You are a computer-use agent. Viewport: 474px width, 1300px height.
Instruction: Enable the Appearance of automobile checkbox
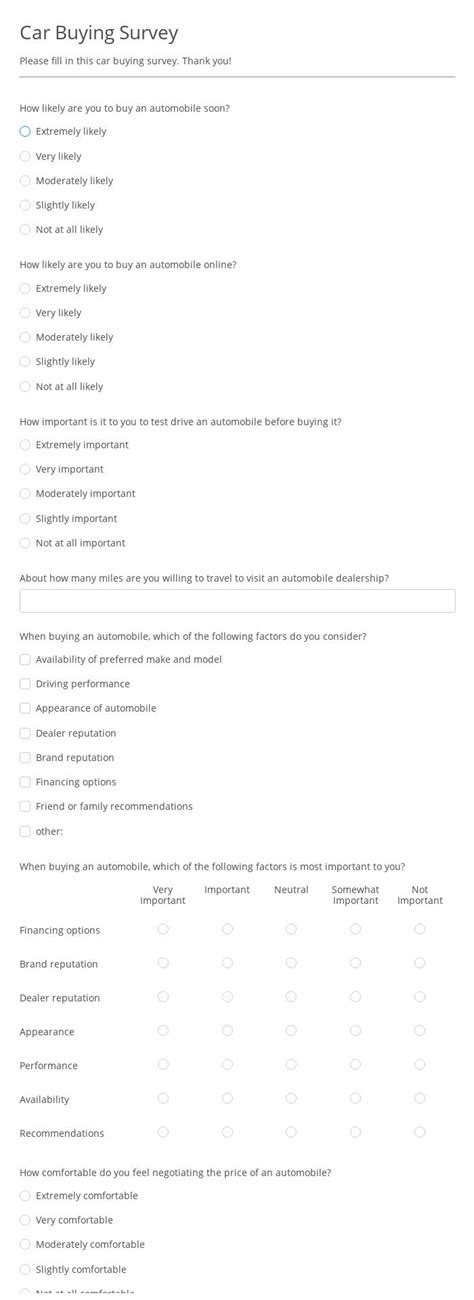(25, 708)
